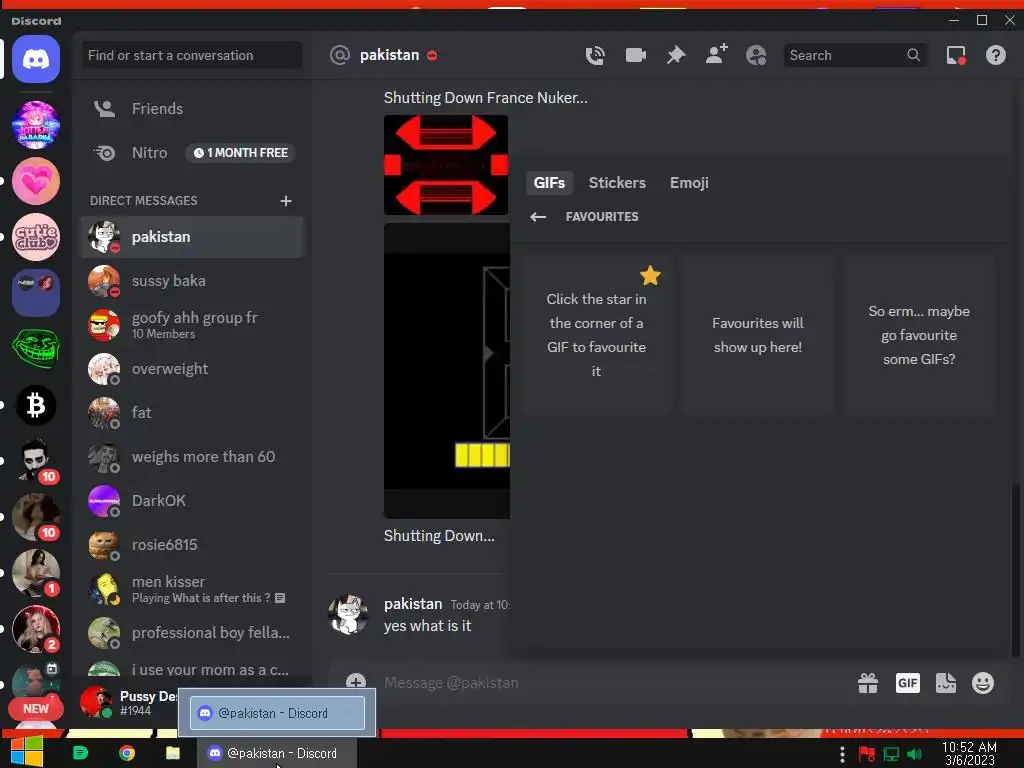Open the inbox icon
This screenshot has height=768, width=1024.
956,56
